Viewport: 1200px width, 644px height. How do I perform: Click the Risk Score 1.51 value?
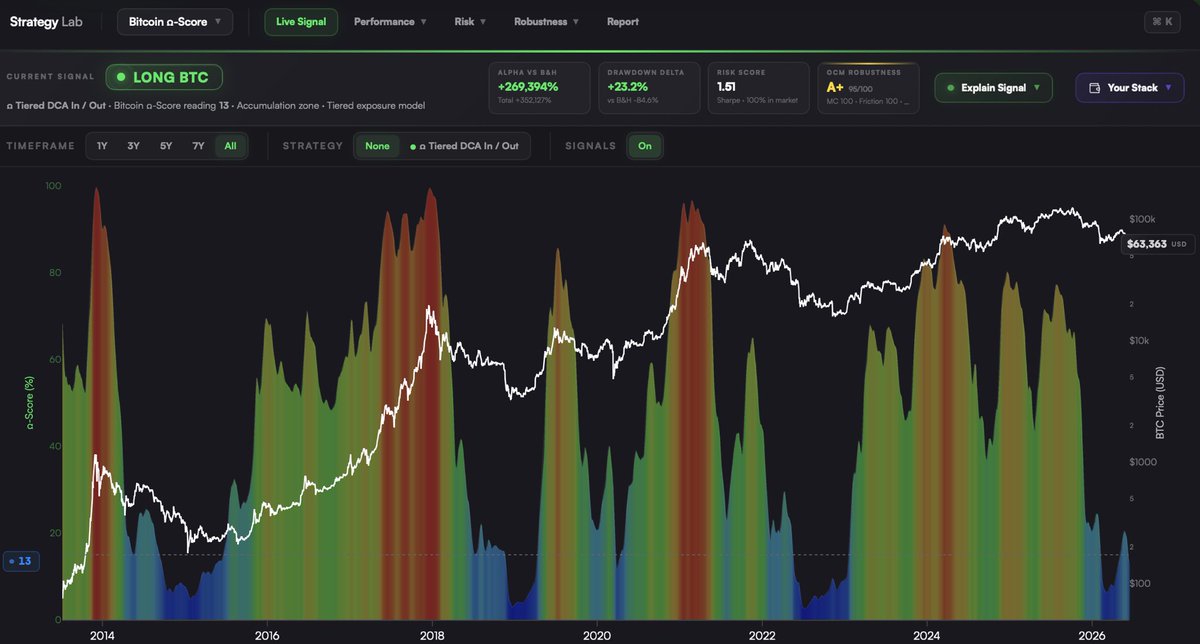pyautogui.click(x=727, y=87)
